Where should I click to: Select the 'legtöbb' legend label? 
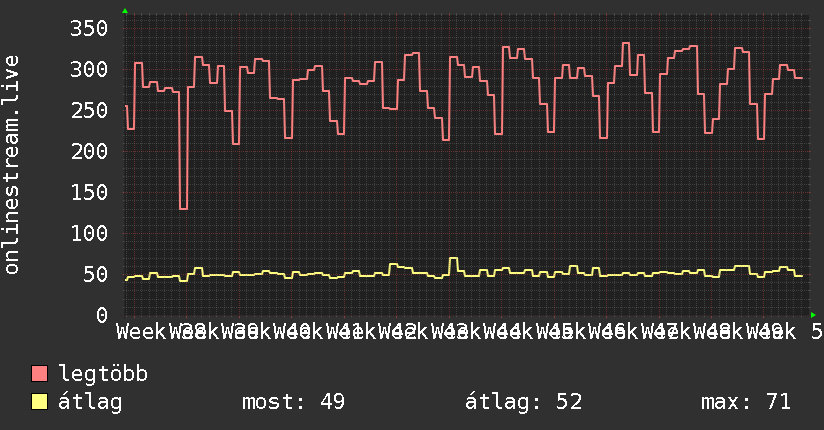tap(103, 374)
